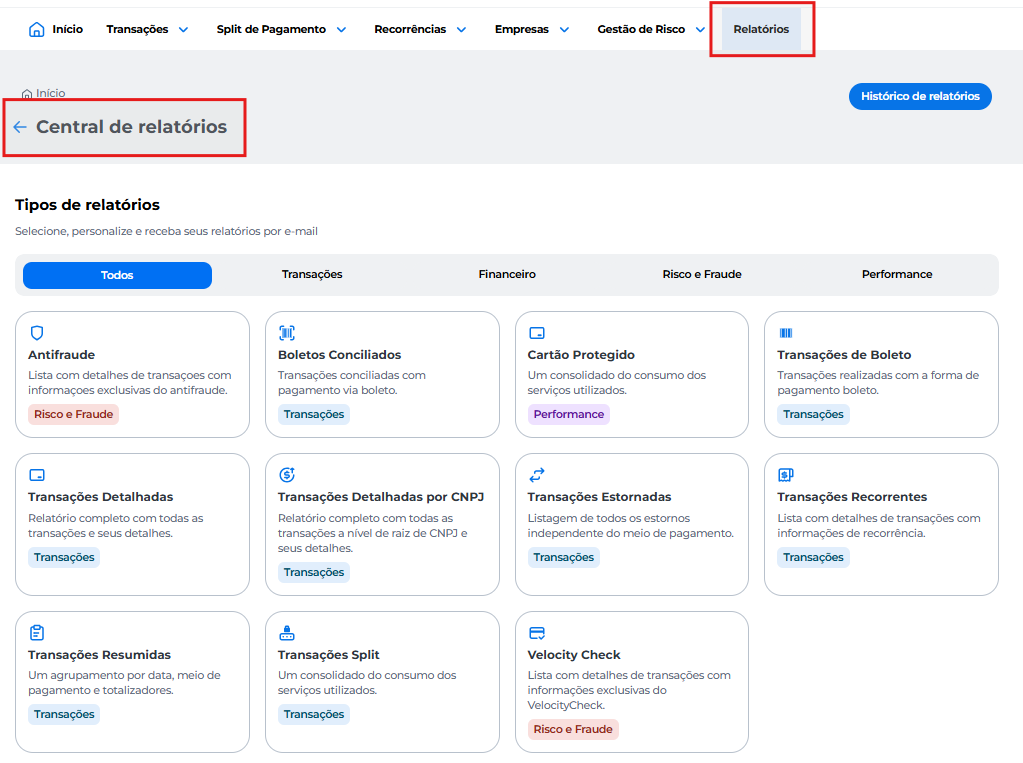1023x763 pixels.
Task: Open Empresas in the top navigation
Action: tap(521, 29)
